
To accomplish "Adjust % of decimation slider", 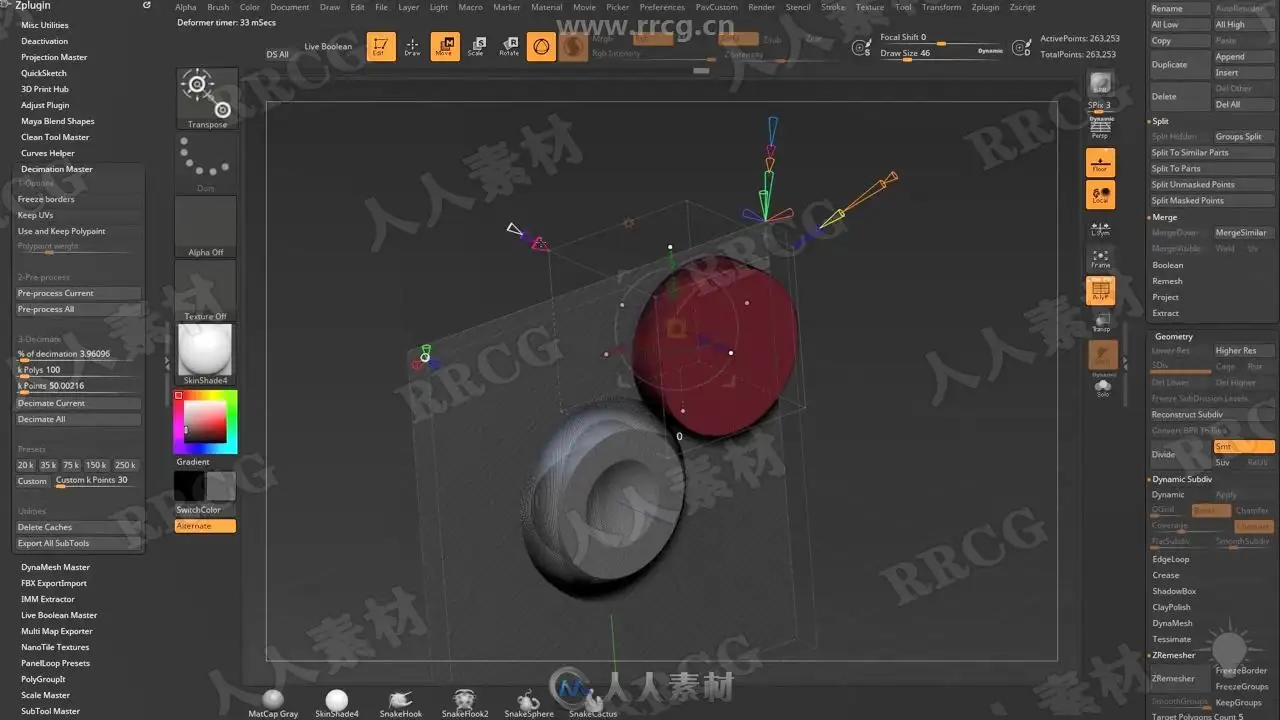I will tap(79, 354).
